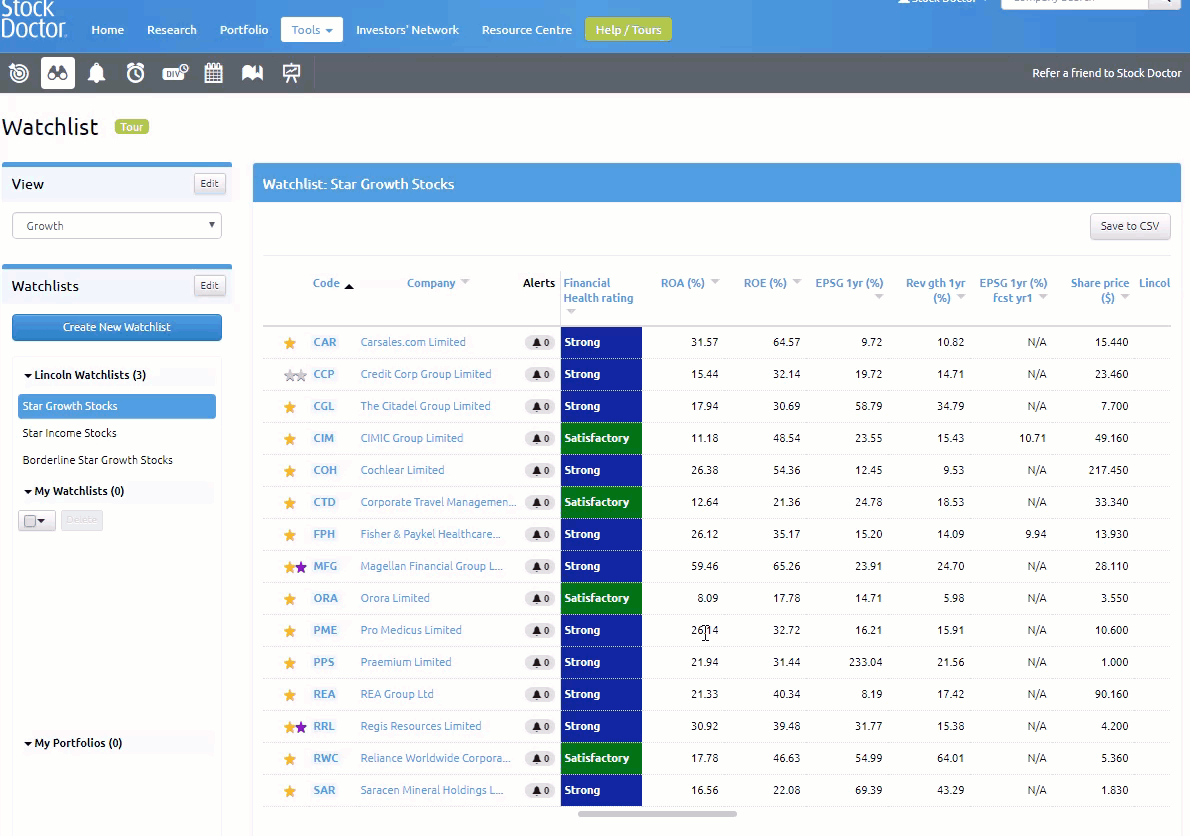This screenshot has height=836, width=1190.
Task: Click the gold star beside PPS
Action: pyautogui.click(x=290, y=663)
